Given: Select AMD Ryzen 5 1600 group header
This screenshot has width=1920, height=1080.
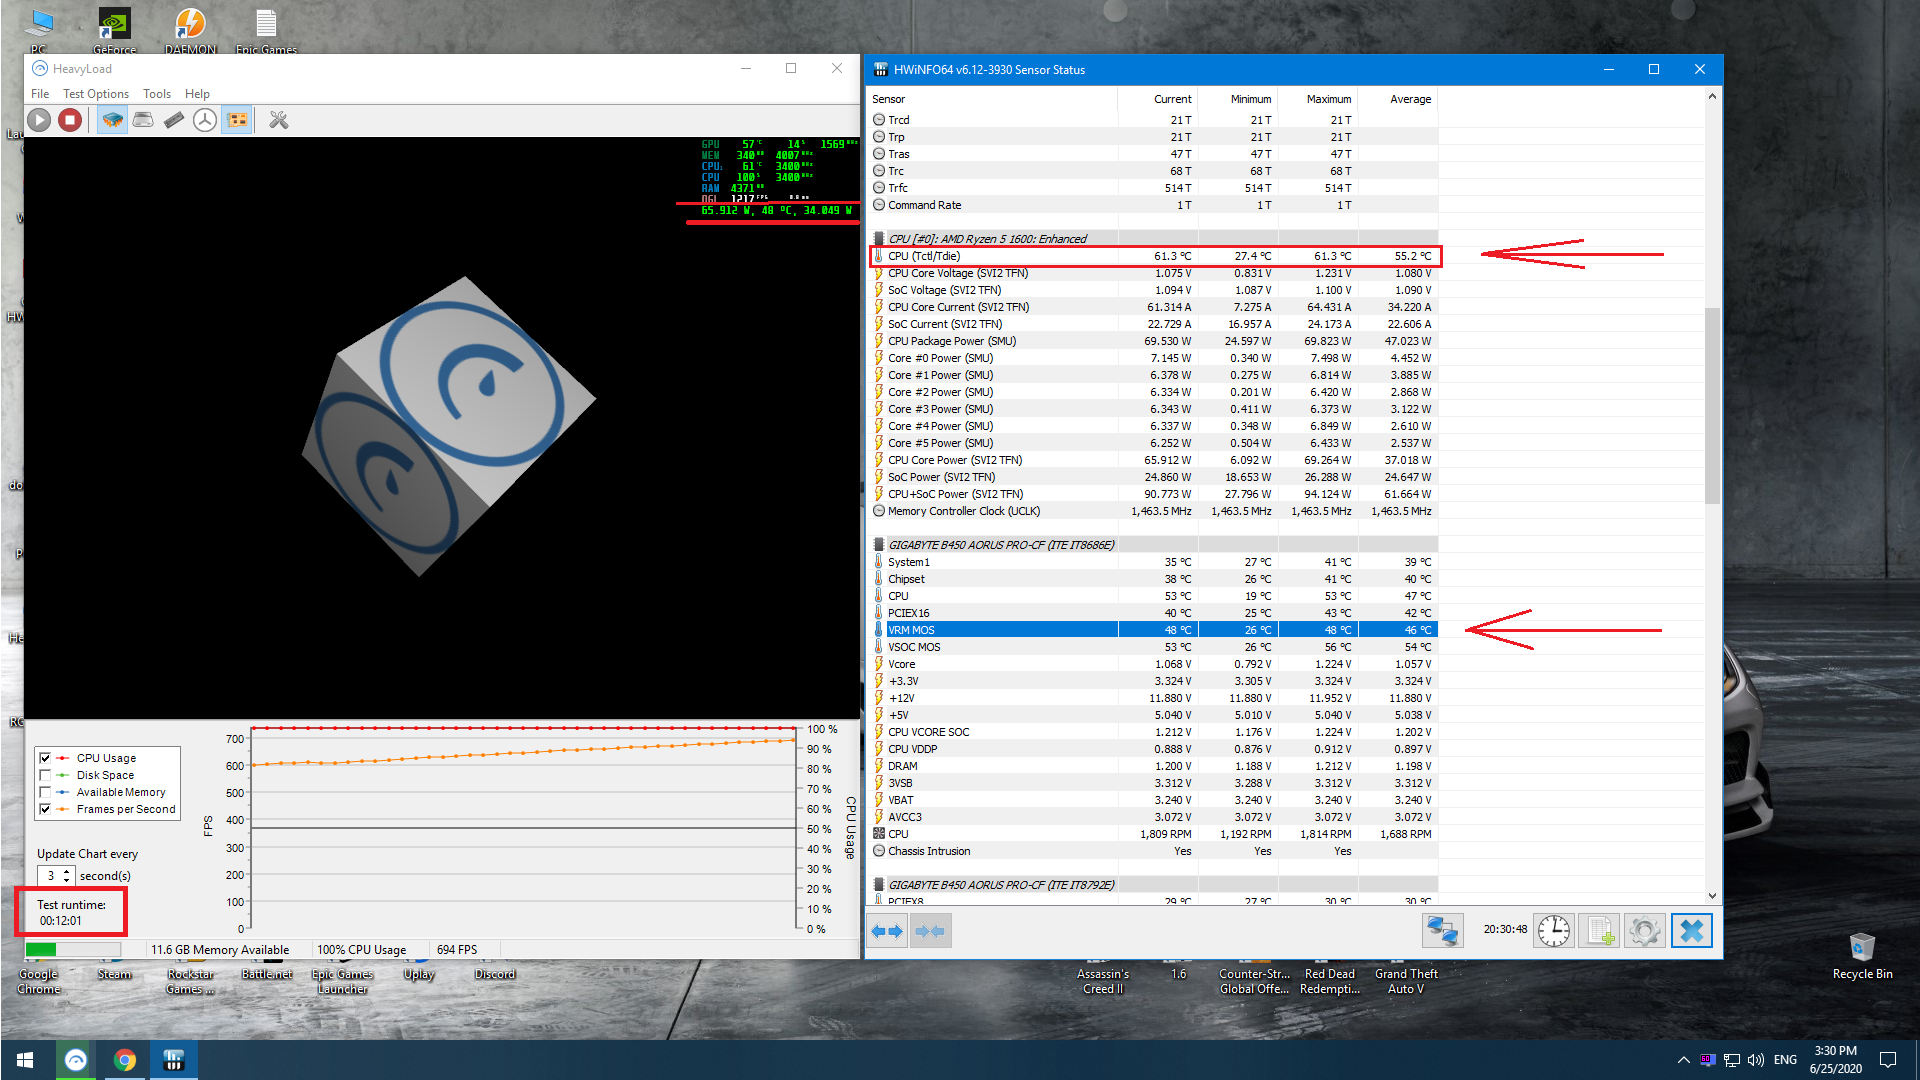Looking at the screenshot, I should (1153, 239).
